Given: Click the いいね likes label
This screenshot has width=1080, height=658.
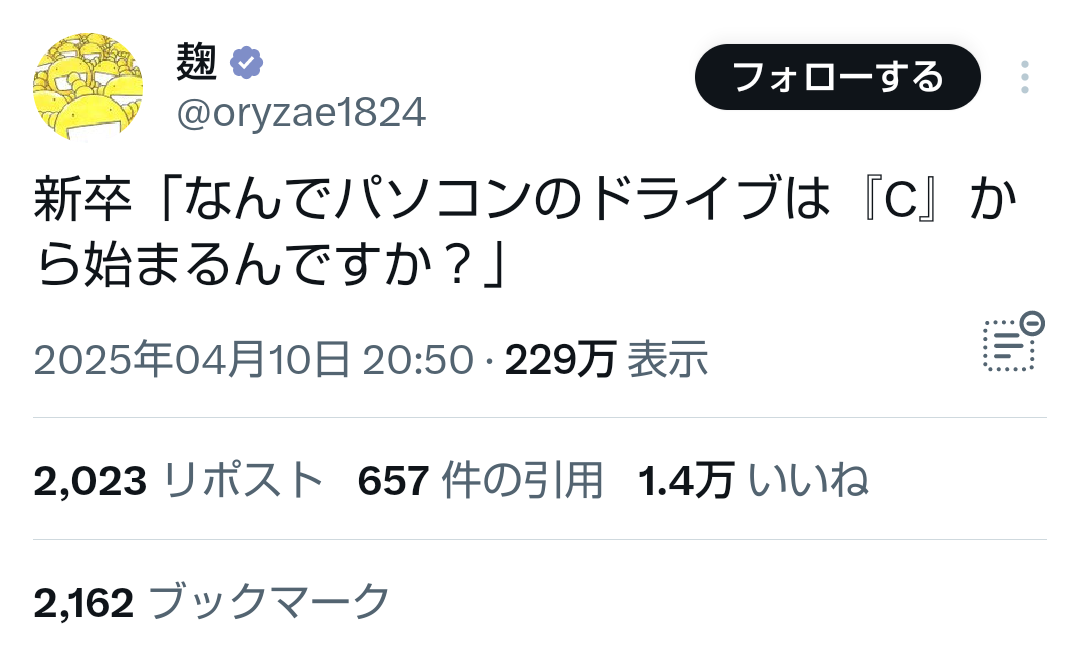Looking at the screenshot, I should pyautogui.click(x=808, y=480).
